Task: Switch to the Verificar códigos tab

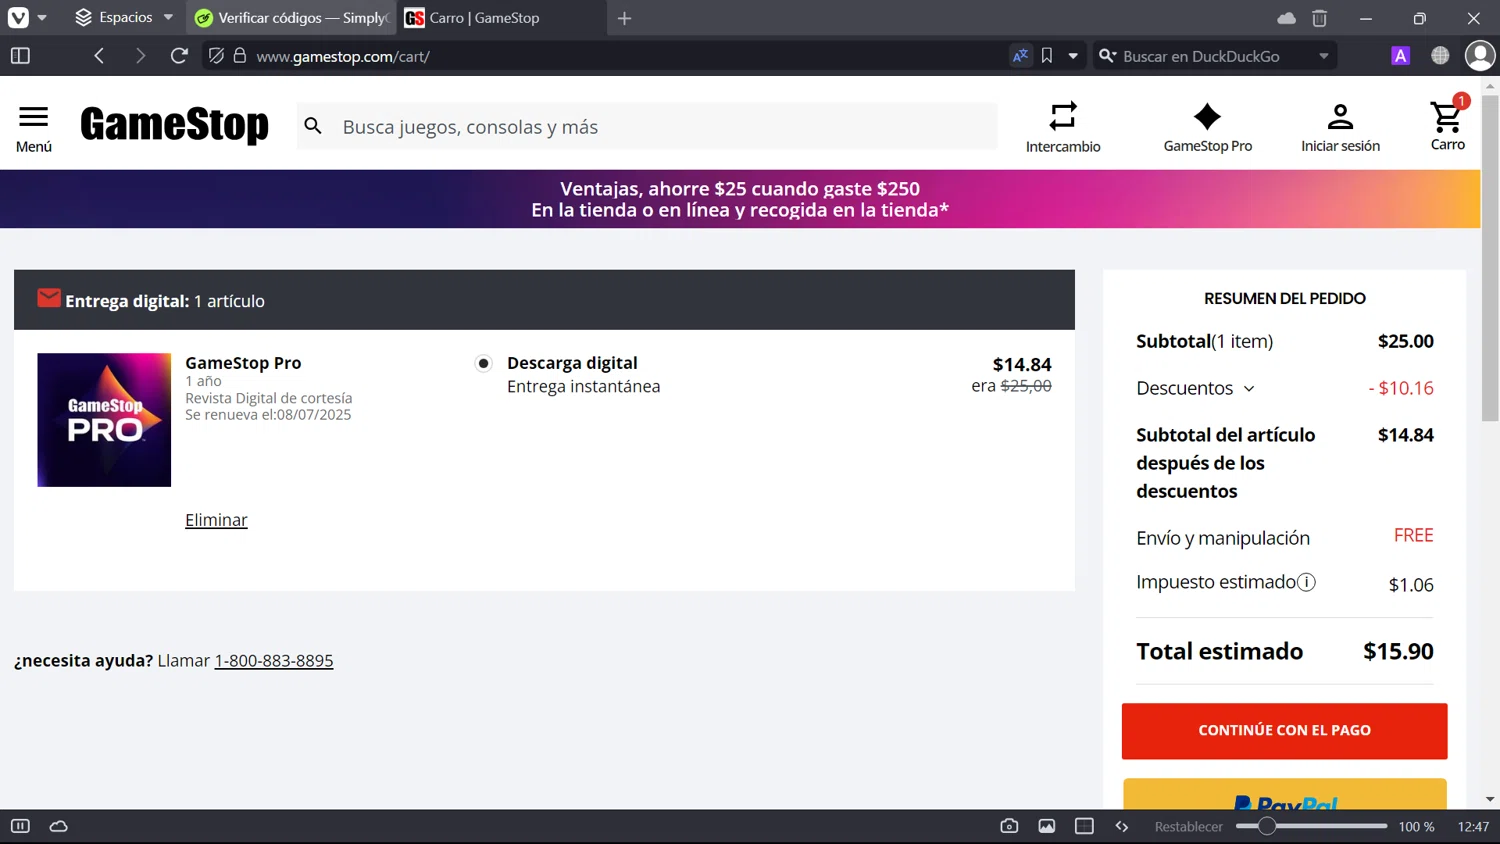Action: [290, 18]
